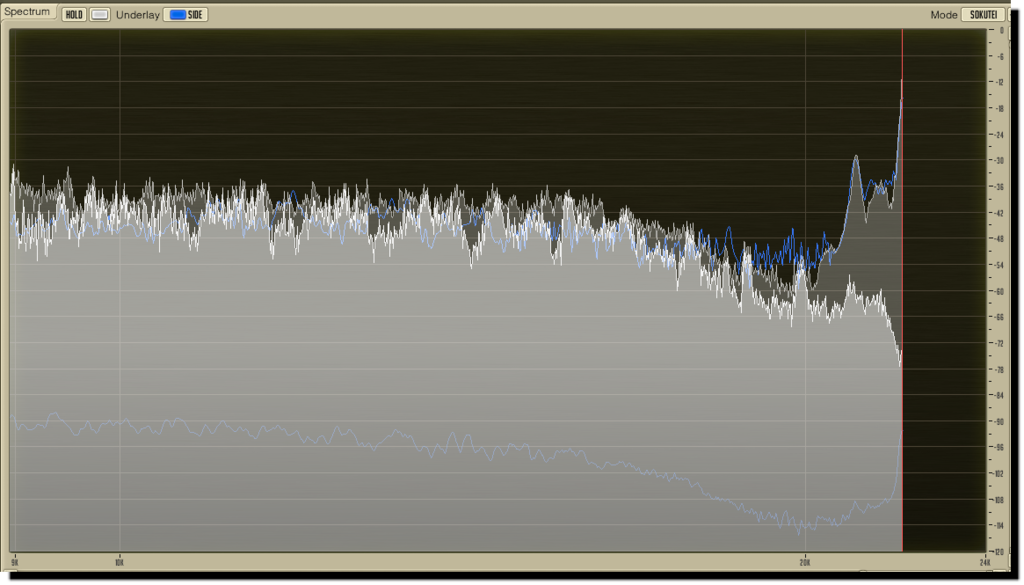Click the -42 dB scale label

pos(1000,213)
